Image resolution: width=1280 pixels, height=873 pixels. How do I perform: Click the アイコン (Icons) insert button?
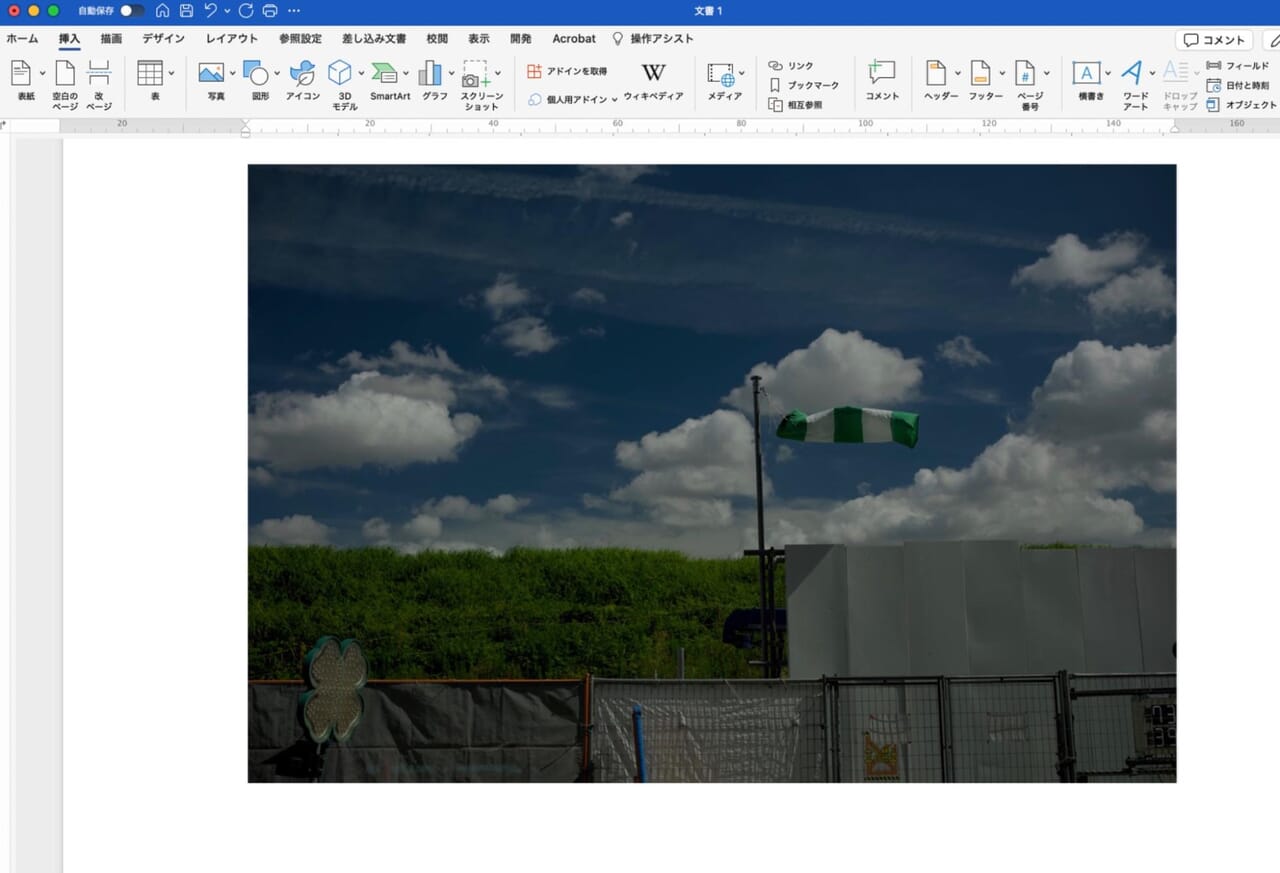pos(302,74)
